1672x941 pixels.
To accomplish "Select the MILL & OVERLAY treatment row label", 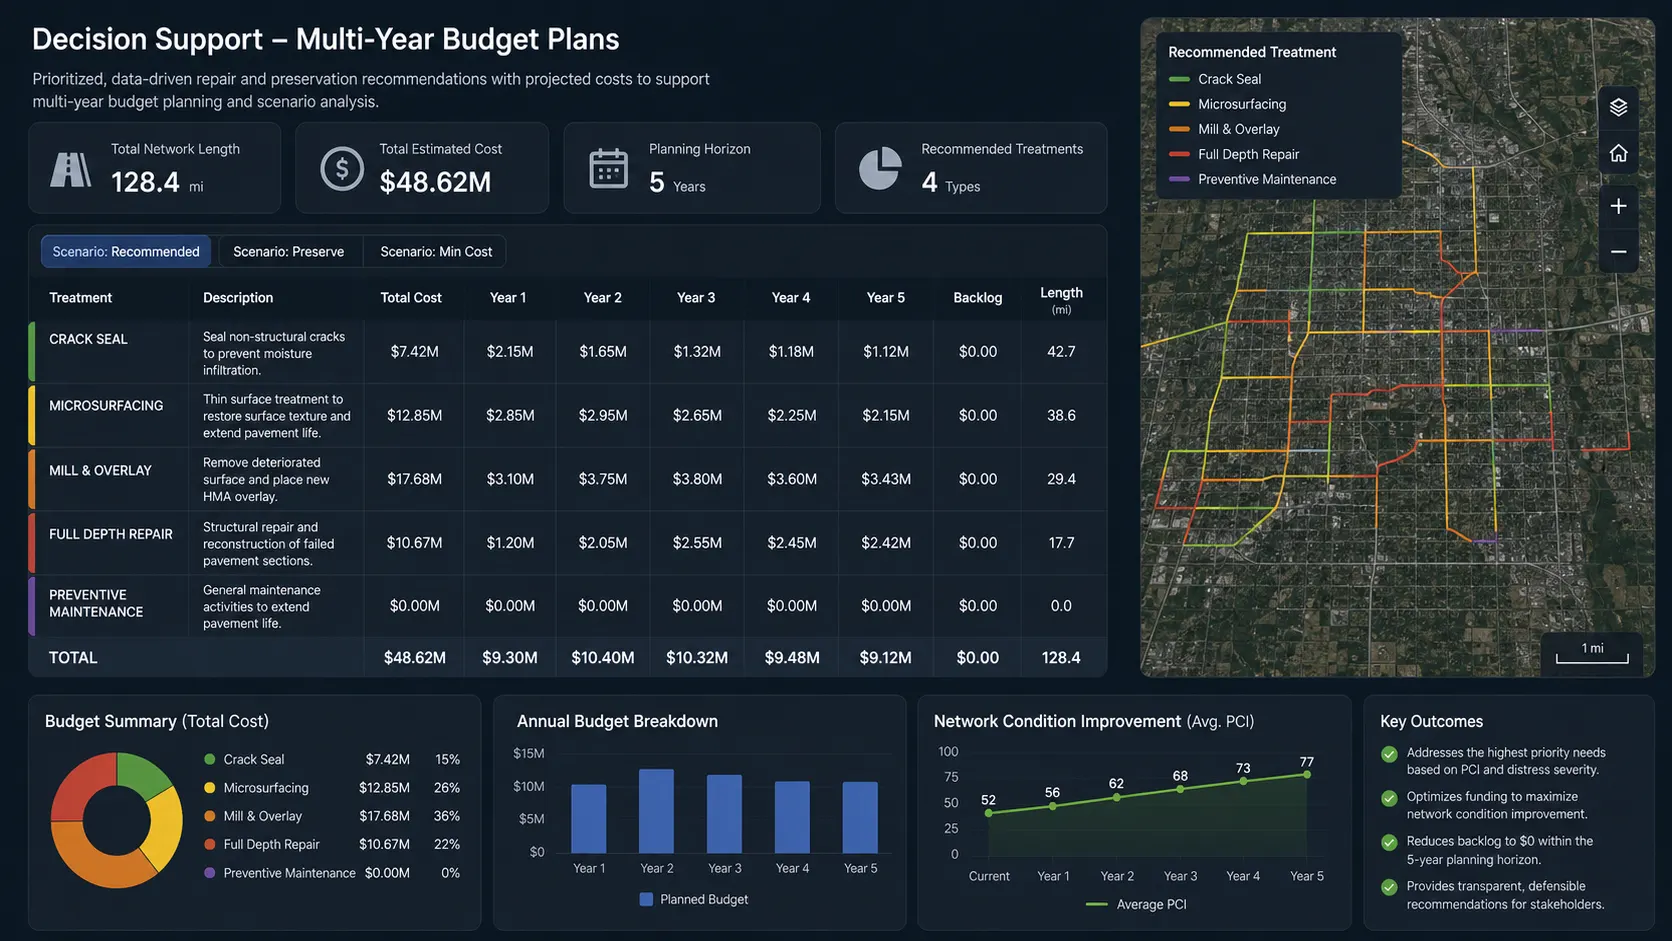I will click(100, 470).
